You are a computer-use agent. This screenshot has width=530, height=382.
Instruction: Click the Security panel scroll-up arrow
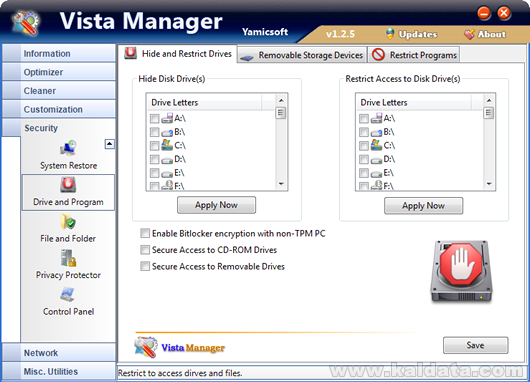pyautogui.click(x=110, y=144)
